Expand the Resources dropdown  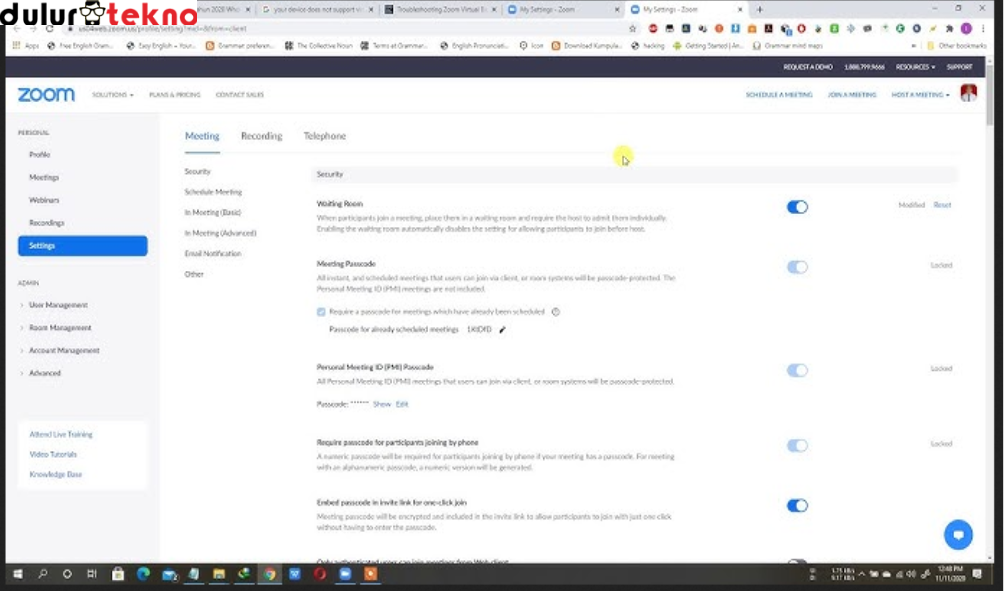click(x=915, y=67)
